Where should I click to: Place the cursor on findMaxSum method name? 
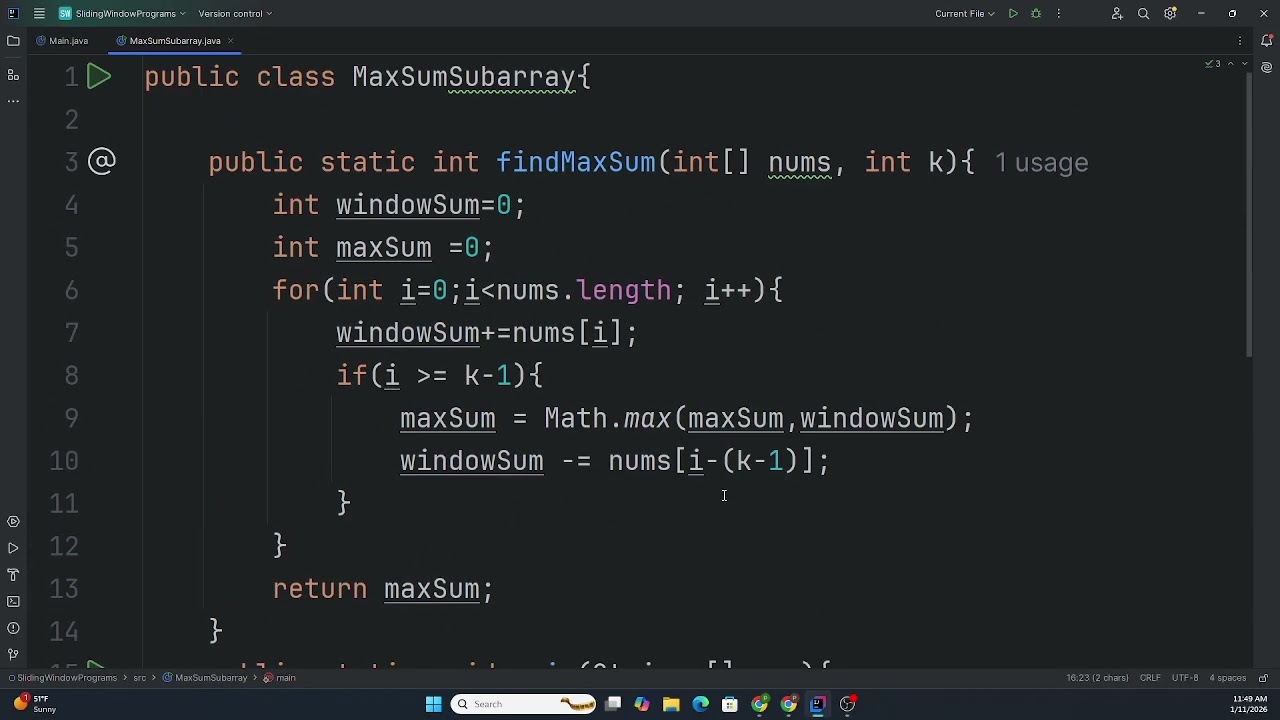coord(576,163)
